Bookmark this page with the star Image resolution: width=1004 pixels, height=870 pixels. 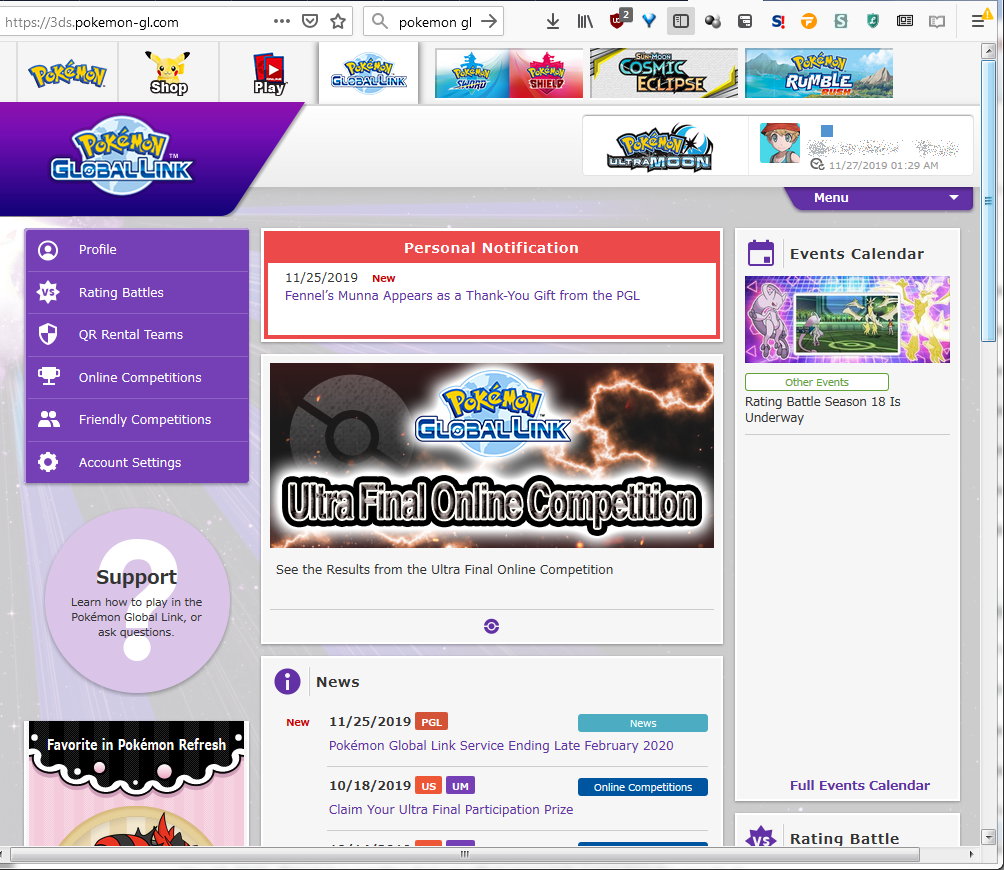tap(338, 22)
